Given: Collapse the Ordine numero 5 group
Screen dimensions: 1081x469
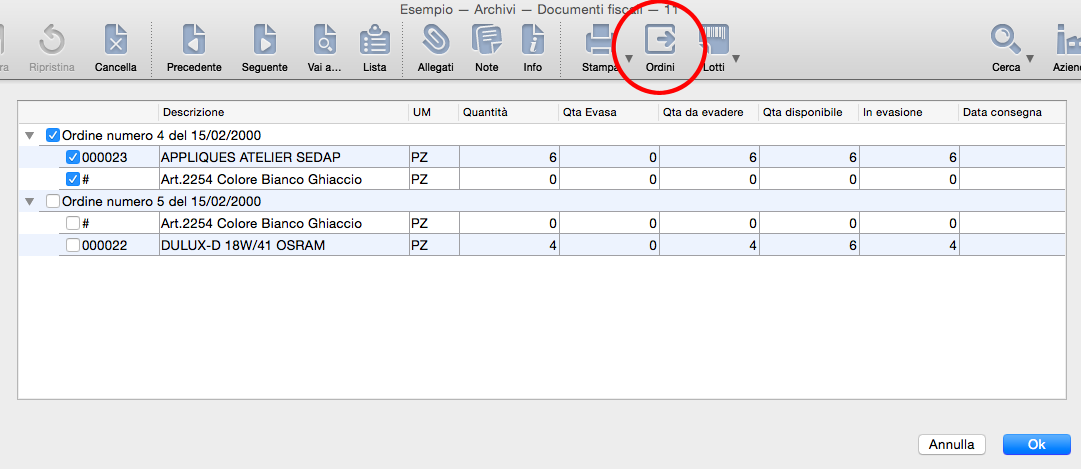Looking at the screenshot, I should pos(30,202).
